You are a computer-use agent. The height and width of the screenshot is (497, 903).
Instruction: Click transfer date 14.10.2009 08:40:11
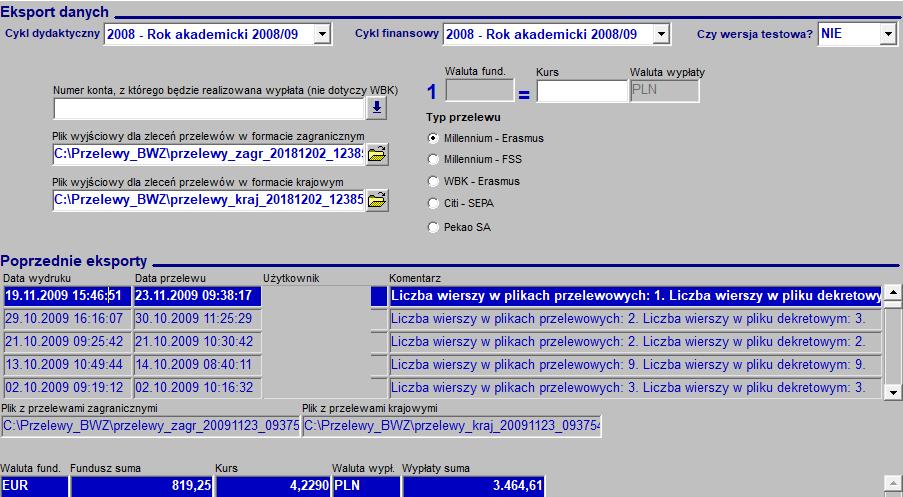(x=198, y=365)
